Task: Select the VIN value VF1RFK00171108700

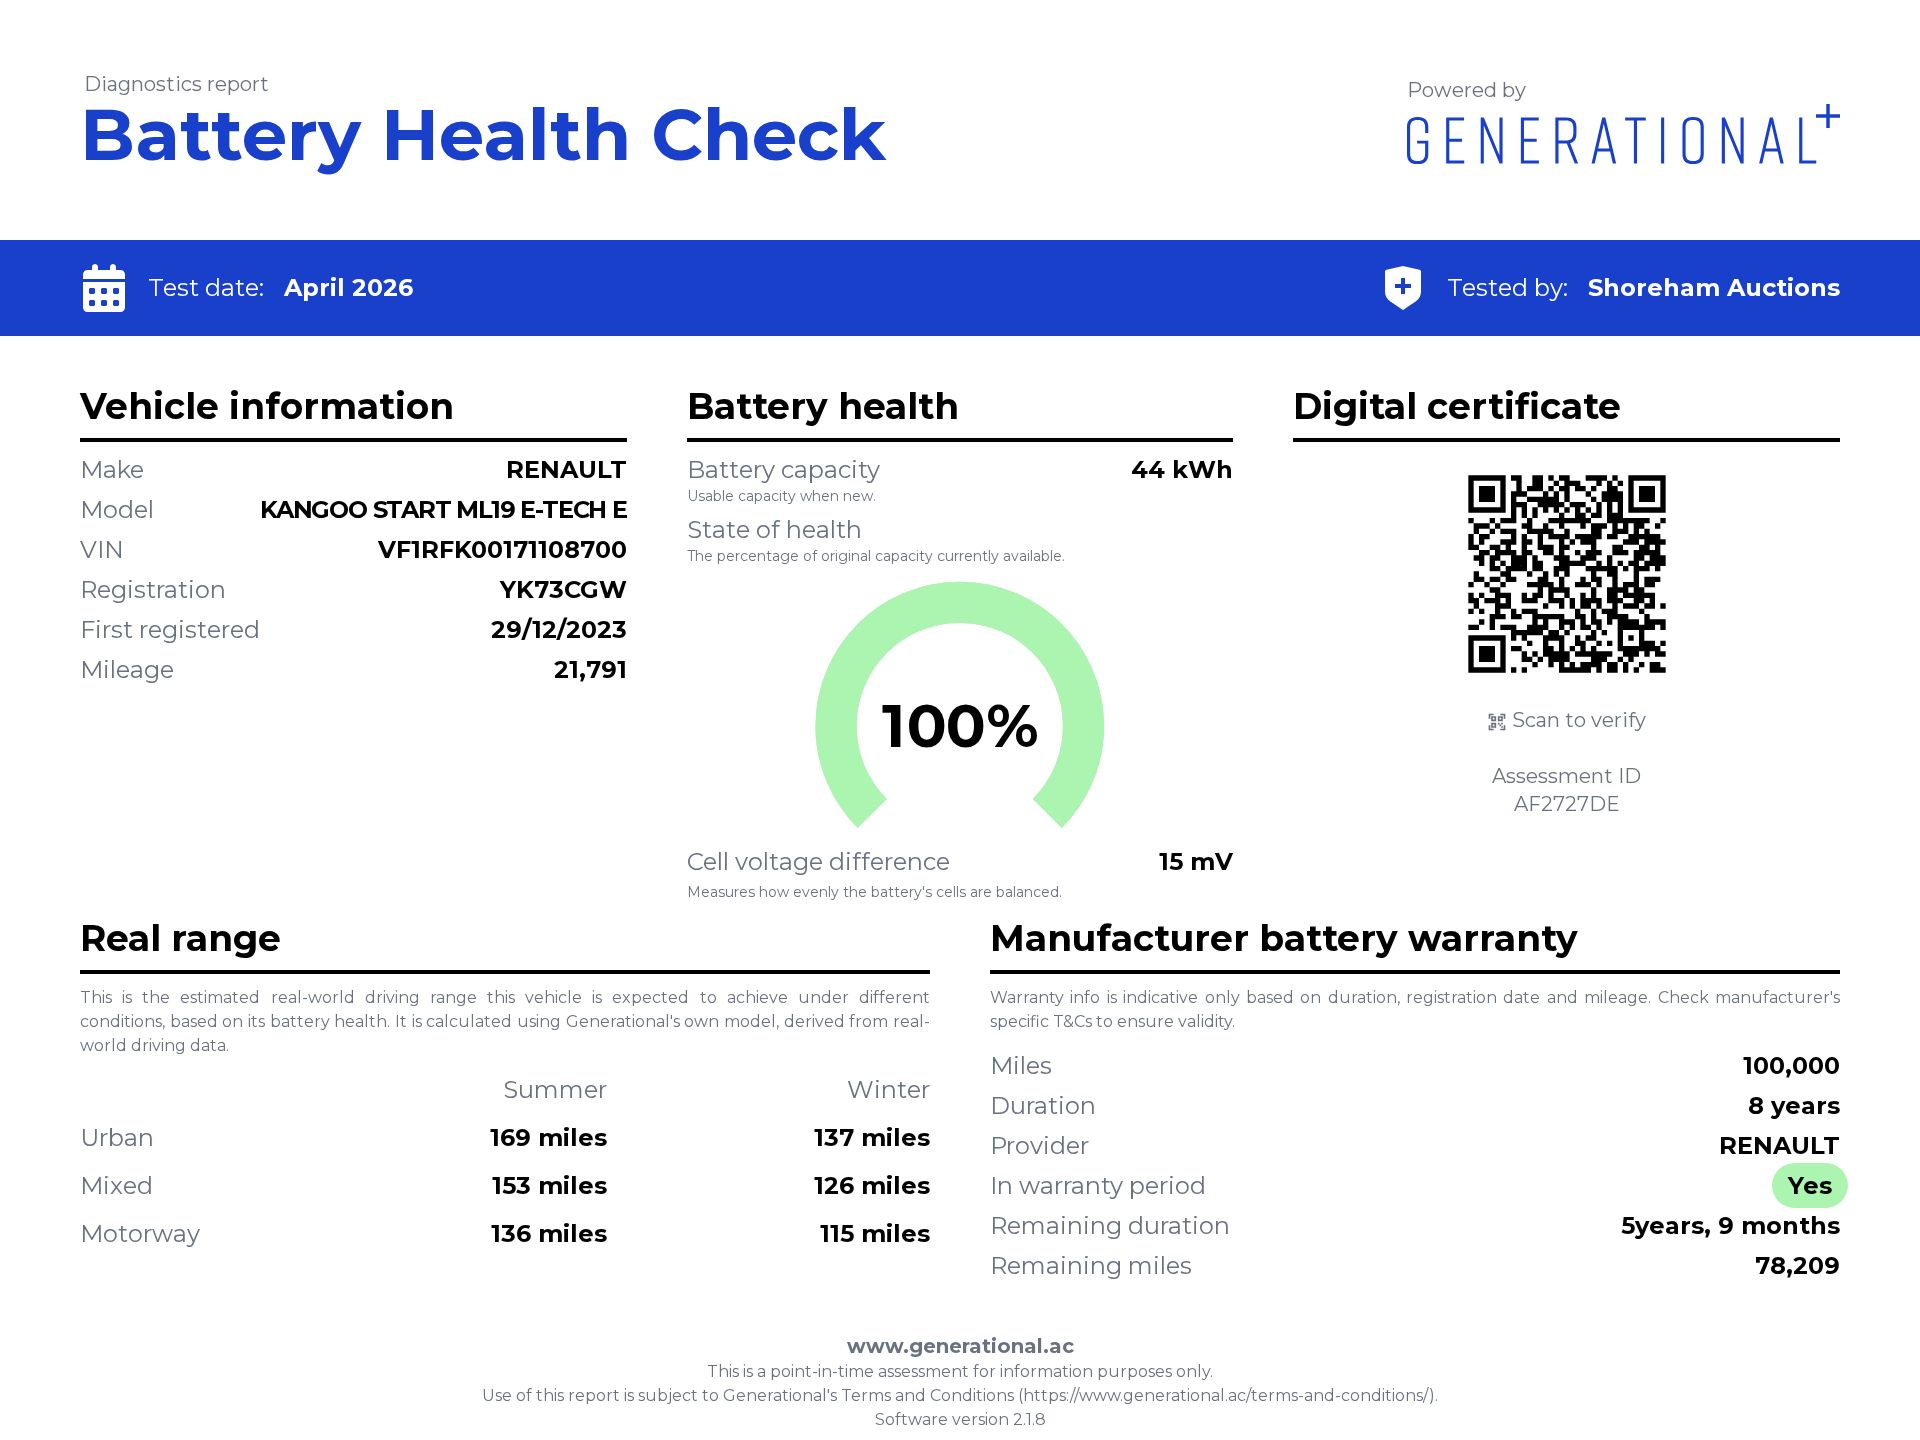Action: click(x=502, y=549)
